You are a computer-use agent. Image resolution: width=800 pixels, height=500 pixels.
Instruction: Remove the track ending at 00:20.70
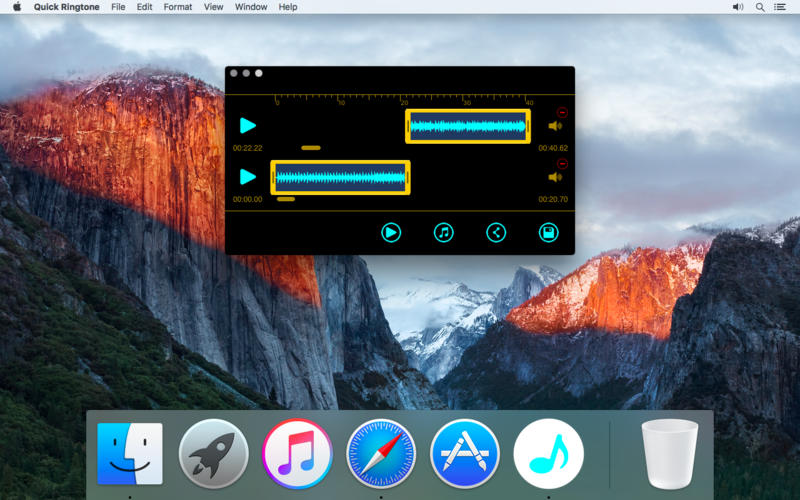click(x=562, y=164)
